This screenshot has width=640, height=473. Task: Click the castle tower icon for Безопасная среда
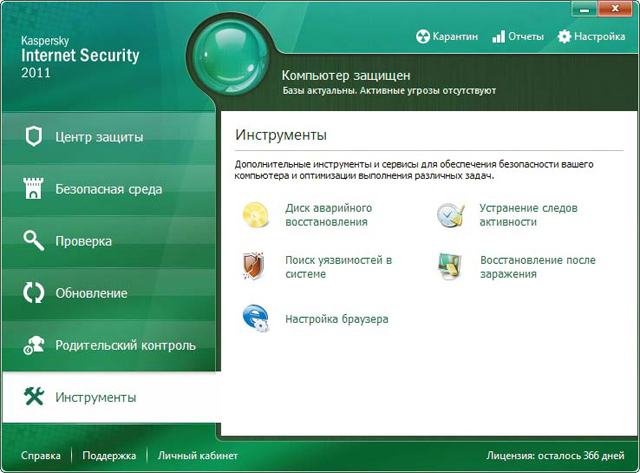coord(33,188)
